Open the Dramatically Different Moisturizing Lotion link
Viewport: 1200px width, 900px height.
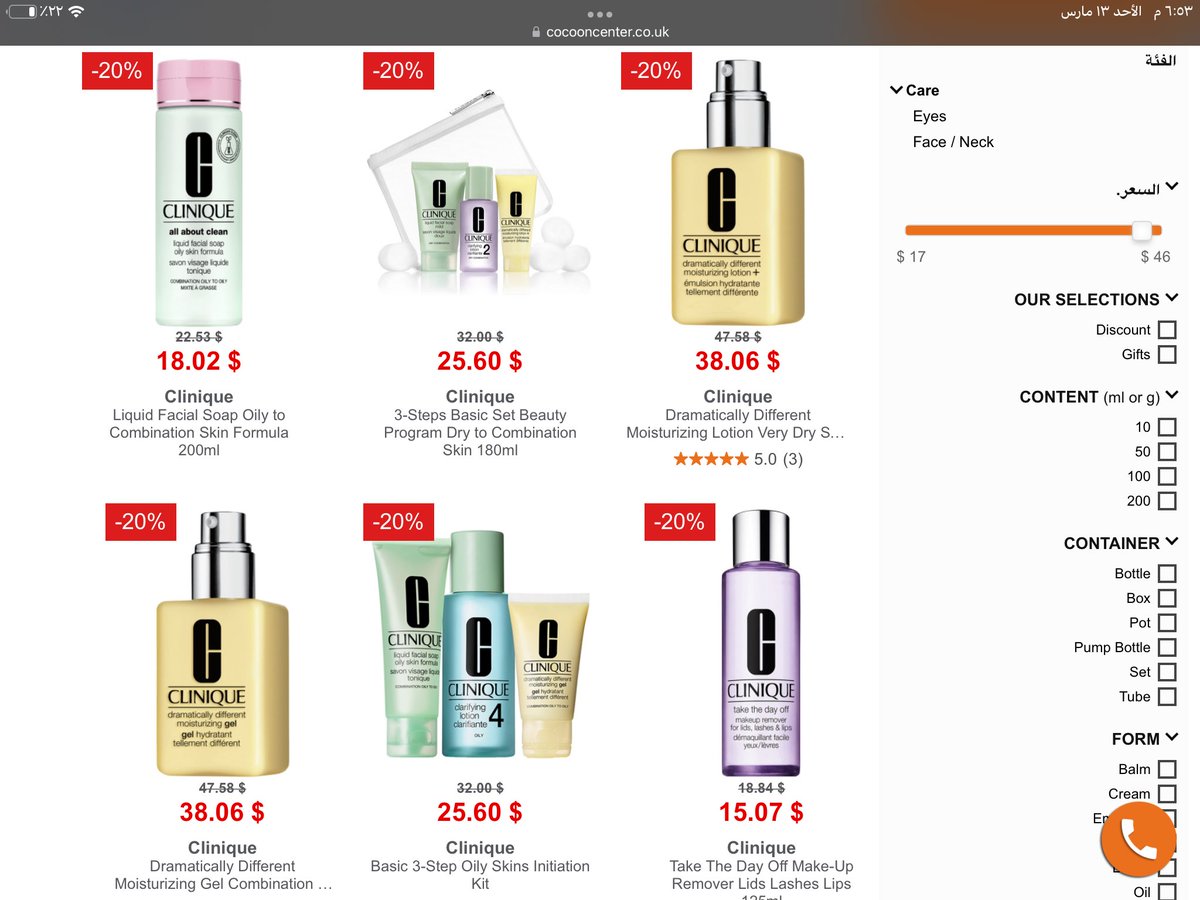(737, 424)
